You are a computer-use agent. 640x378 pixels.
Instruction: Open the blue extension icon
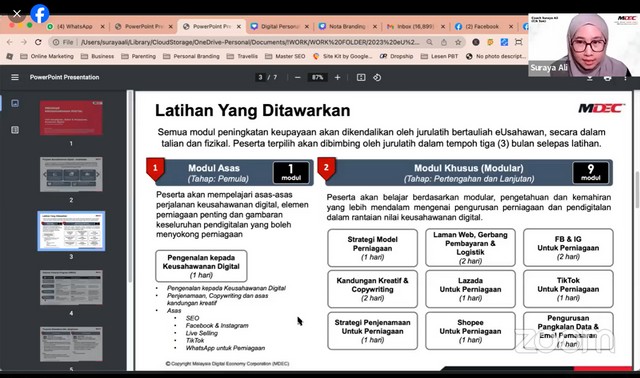[x=504, y=42]
